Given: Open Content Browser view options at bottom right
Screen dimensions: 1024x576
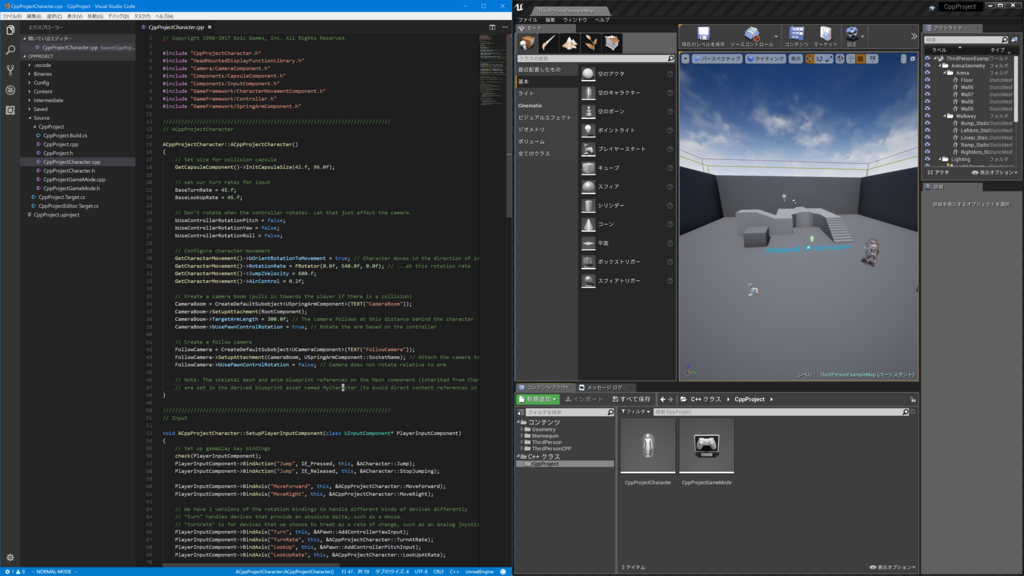Looking at the screenshot, I should (893, 567).
